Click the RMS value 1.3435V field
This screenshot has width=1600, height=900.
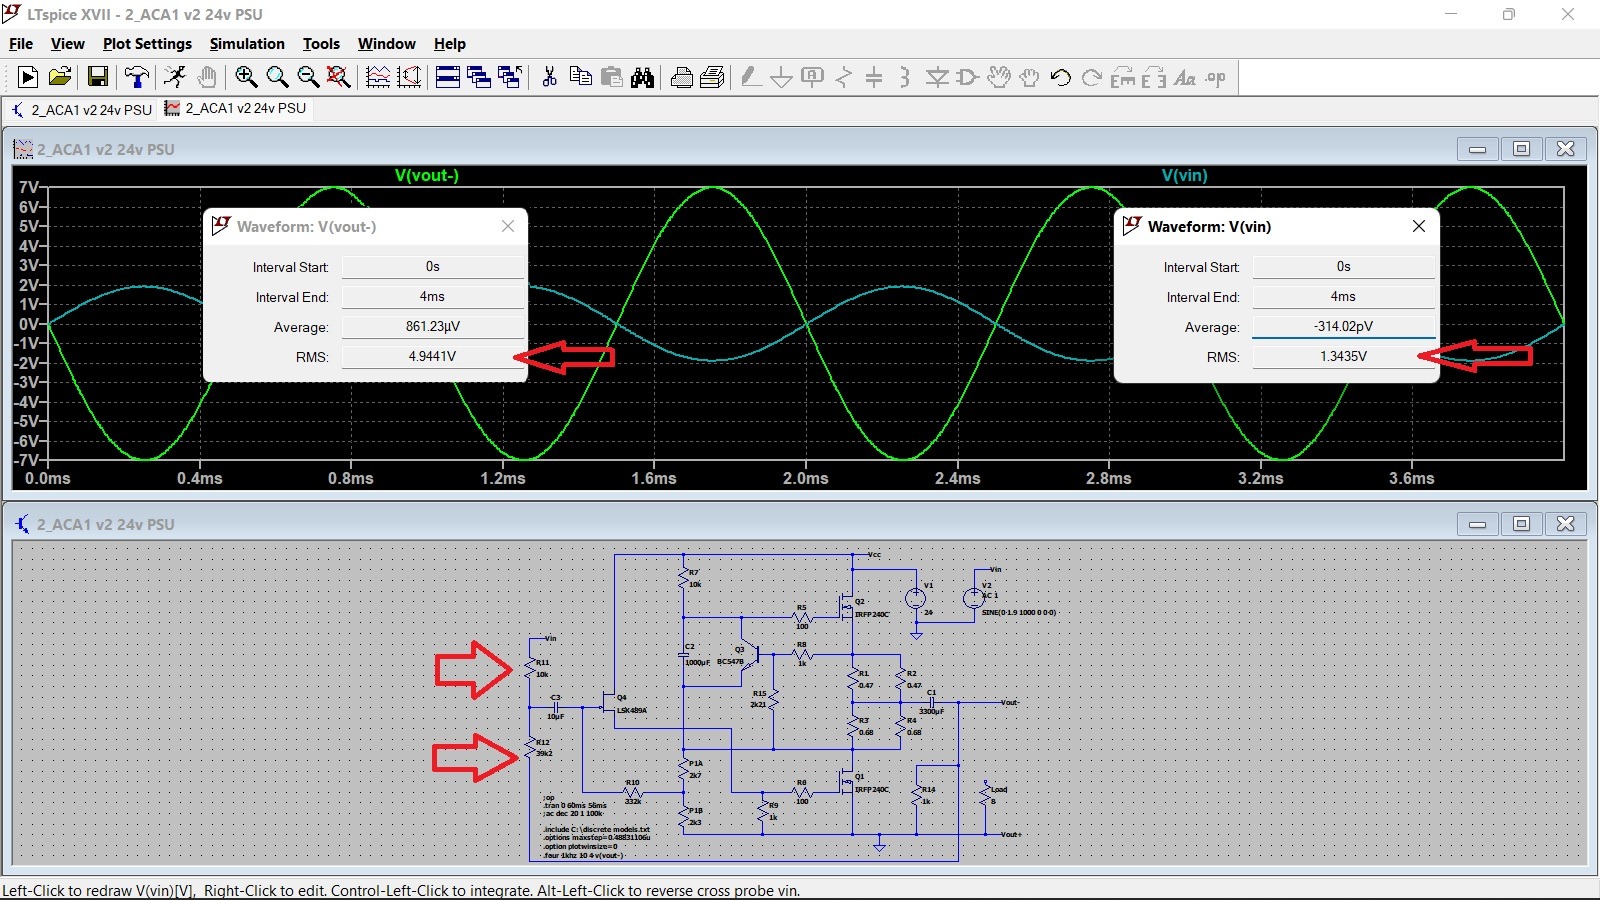tap(1343, 357)
